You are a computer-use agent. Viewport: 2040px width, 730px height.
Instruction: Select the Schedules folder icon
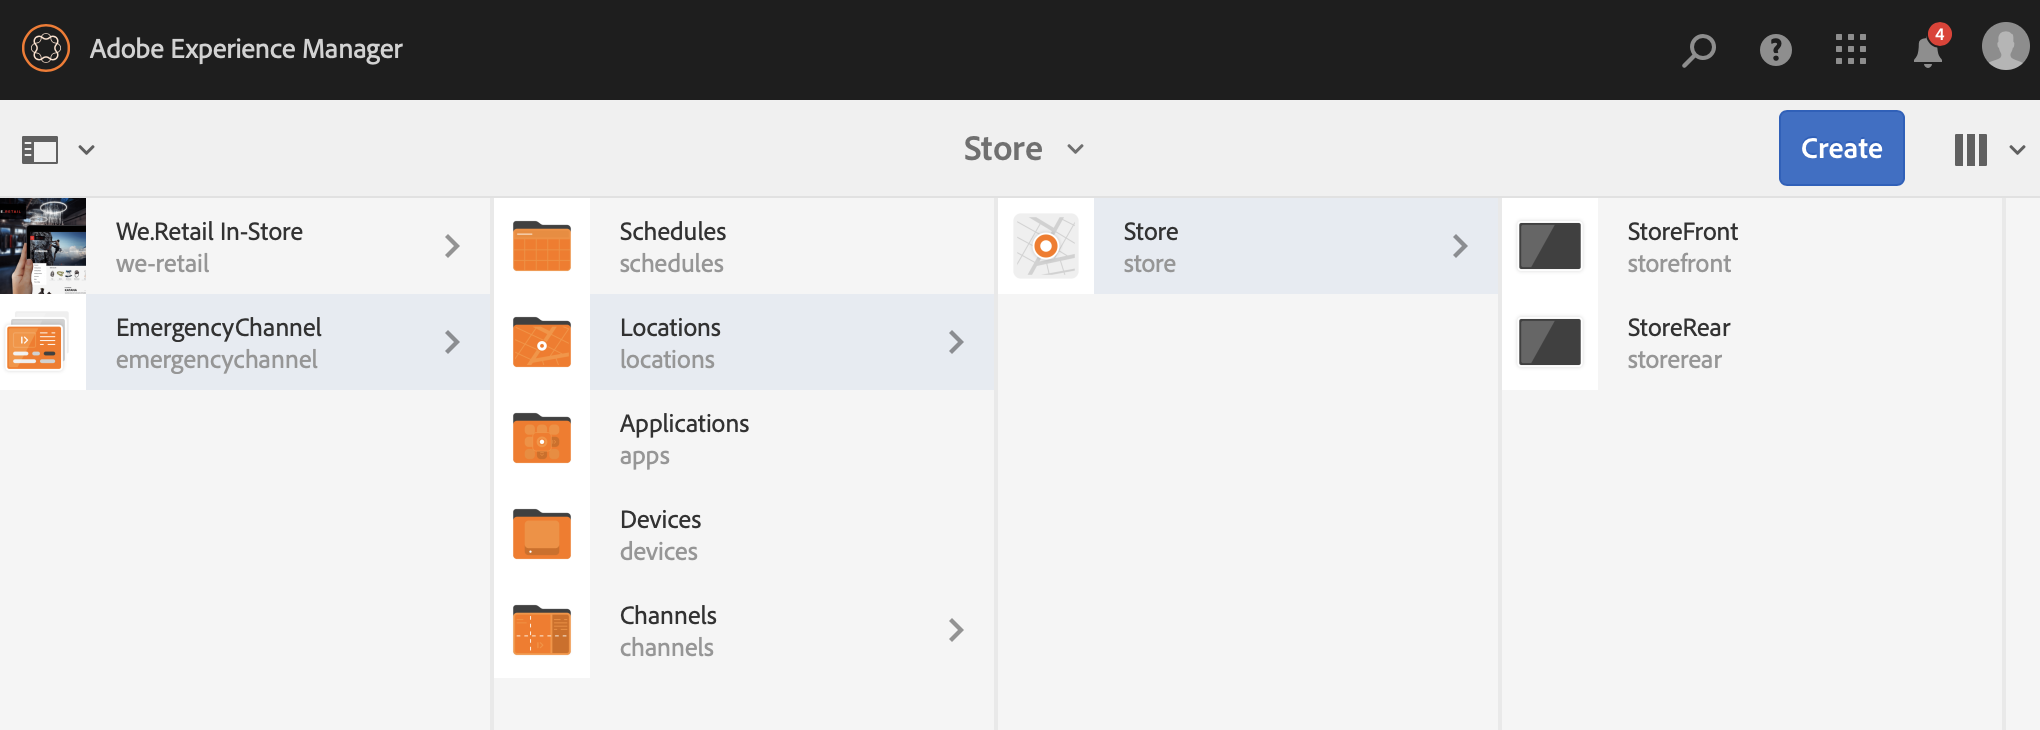tap(542, 246)
